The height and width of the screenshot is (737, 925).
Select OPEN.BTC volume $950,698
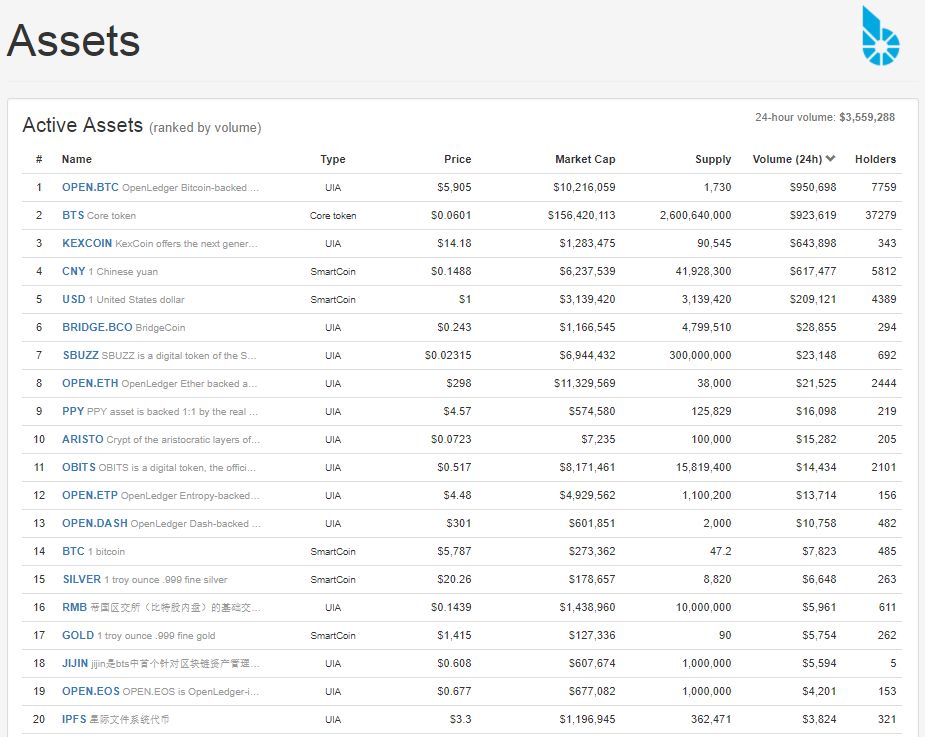point(813,188)
